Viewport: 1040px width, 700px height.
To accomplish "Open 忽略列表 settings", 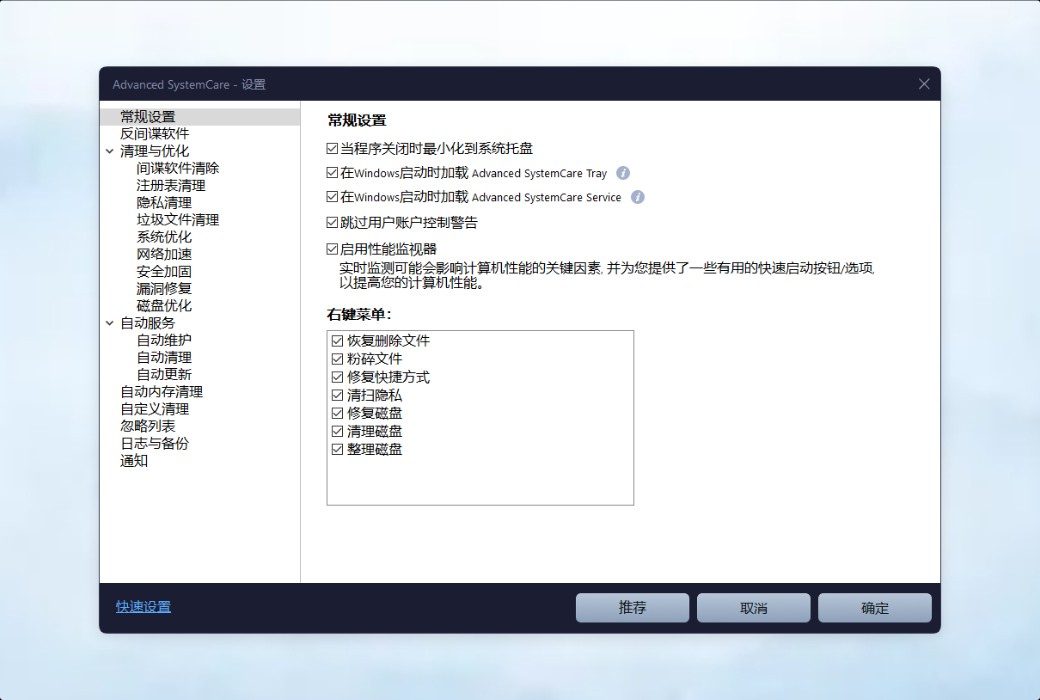I will tap(148, 427).
